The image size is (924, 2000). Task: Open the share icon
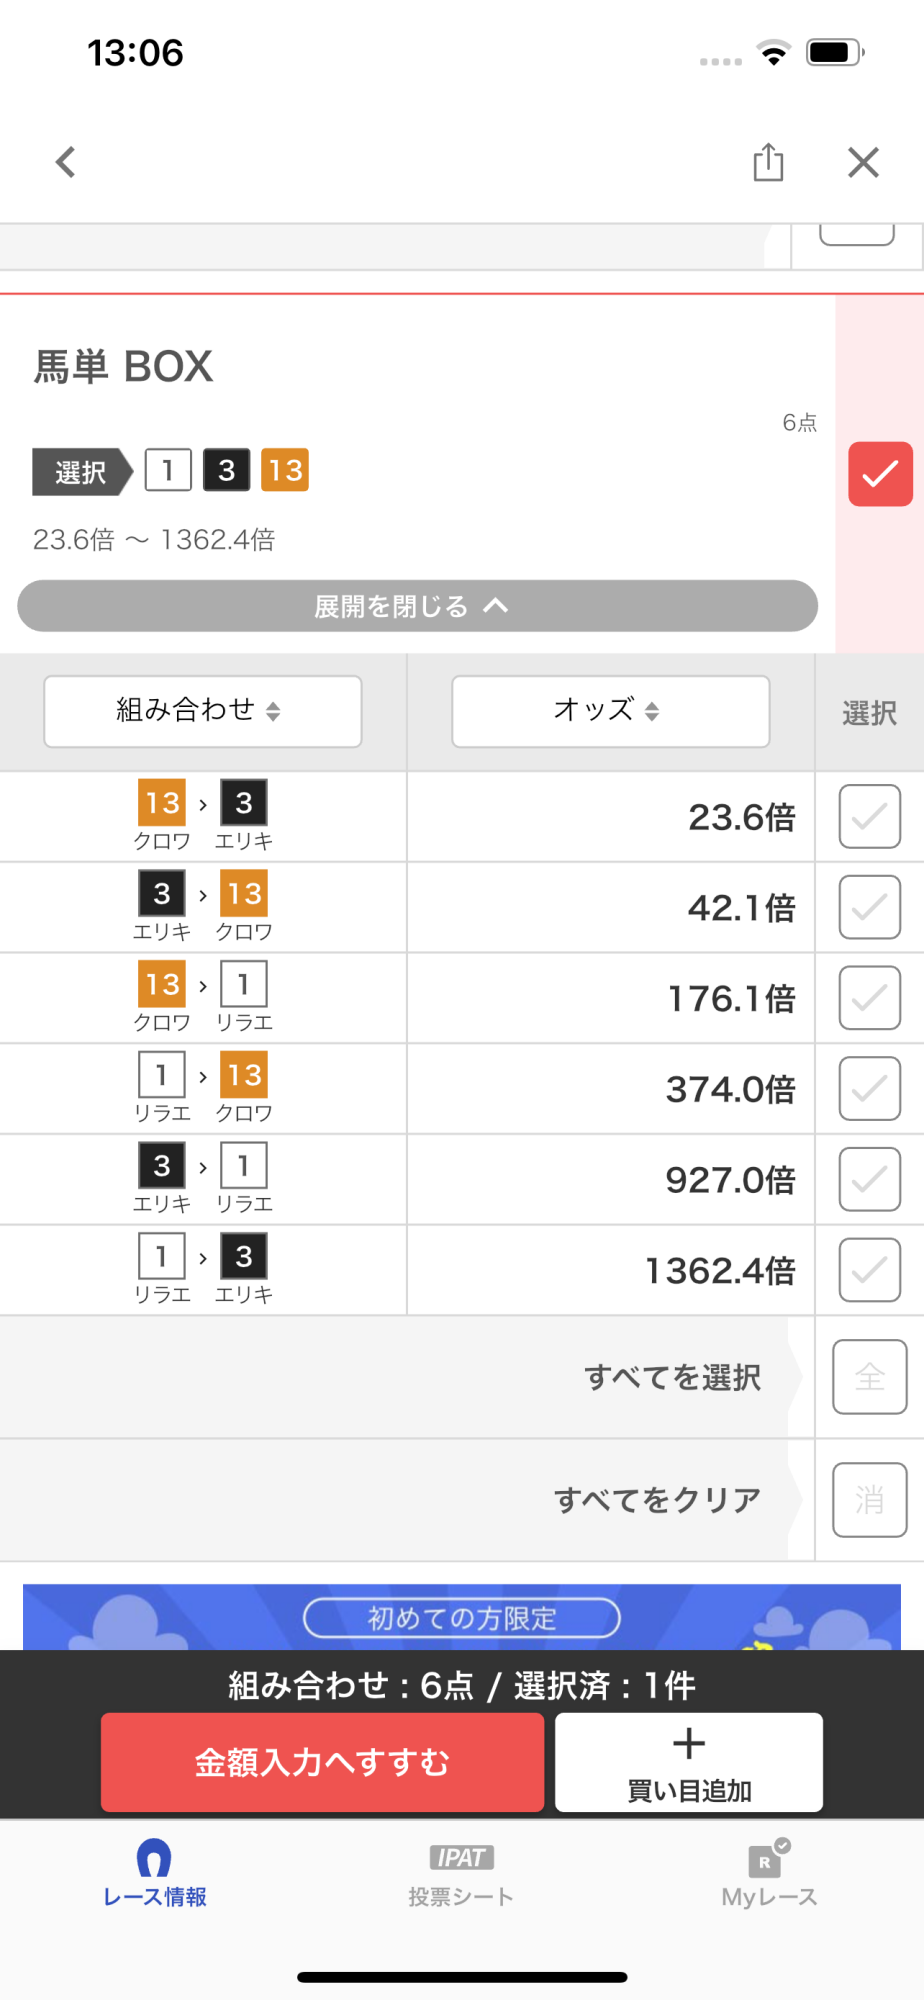[768, 162]
